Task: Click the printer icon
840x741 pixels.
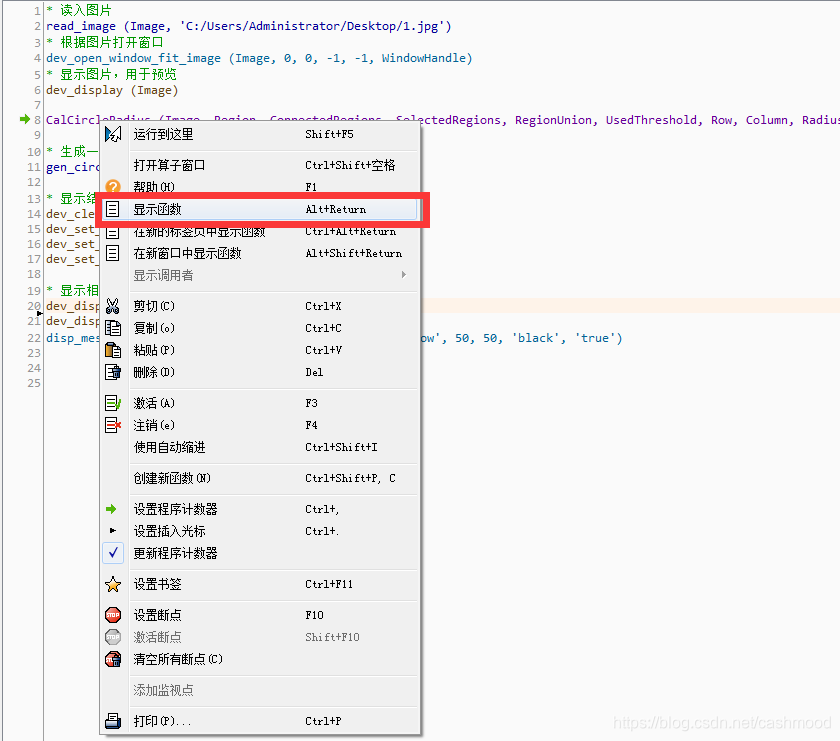Action: [x=112, y=721]
